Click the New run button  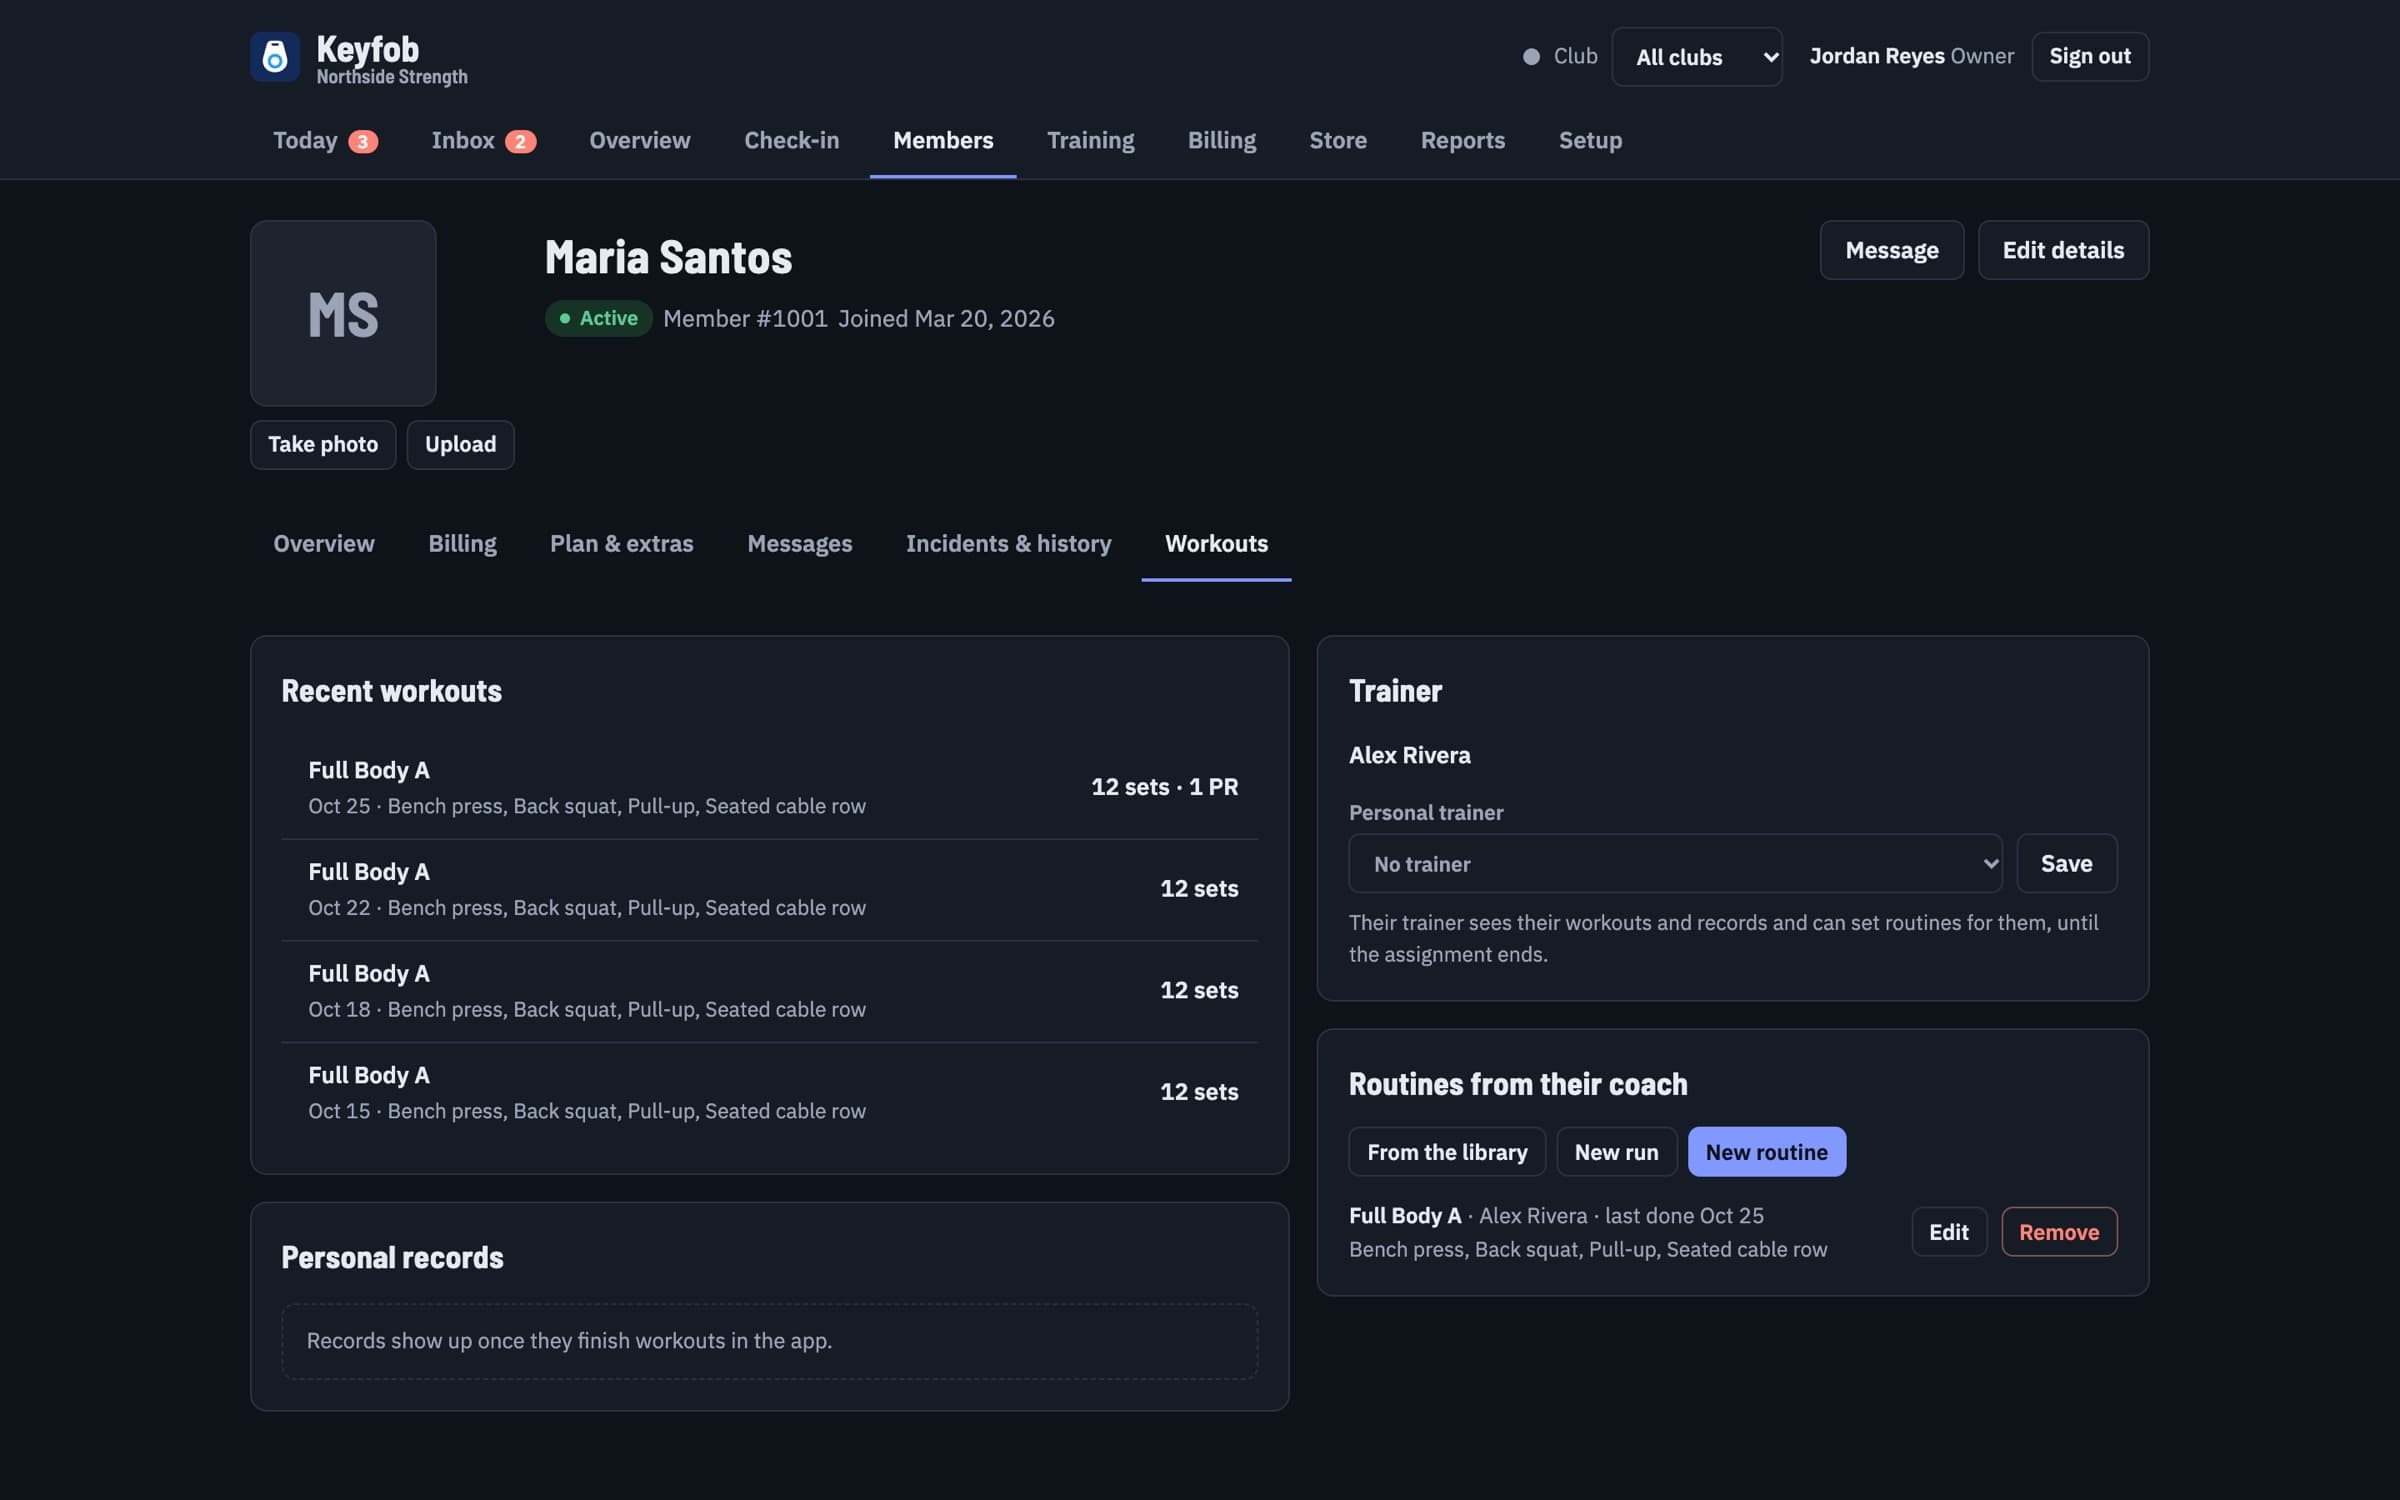click(1616, 1152)
